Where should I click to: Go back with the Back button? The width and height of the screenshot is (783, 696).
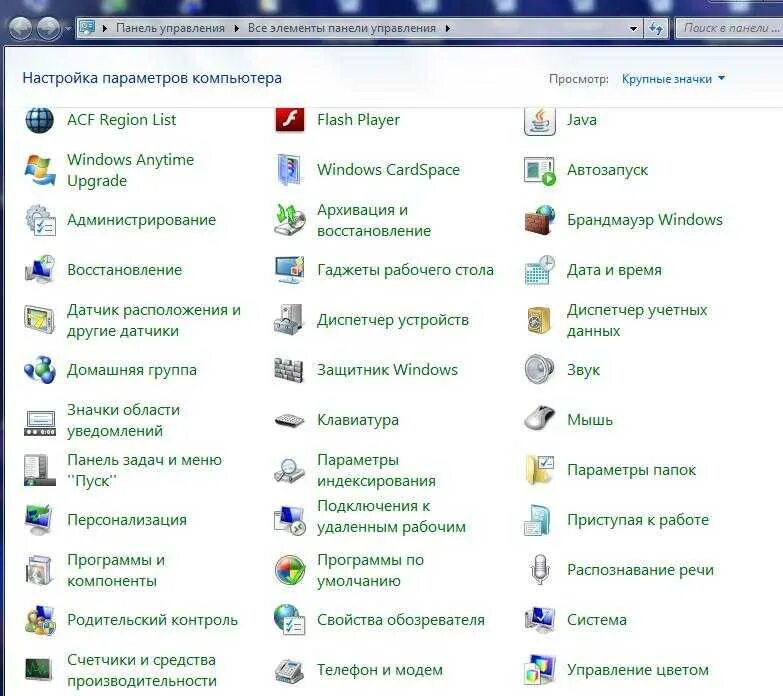click(x=21, y=28)
